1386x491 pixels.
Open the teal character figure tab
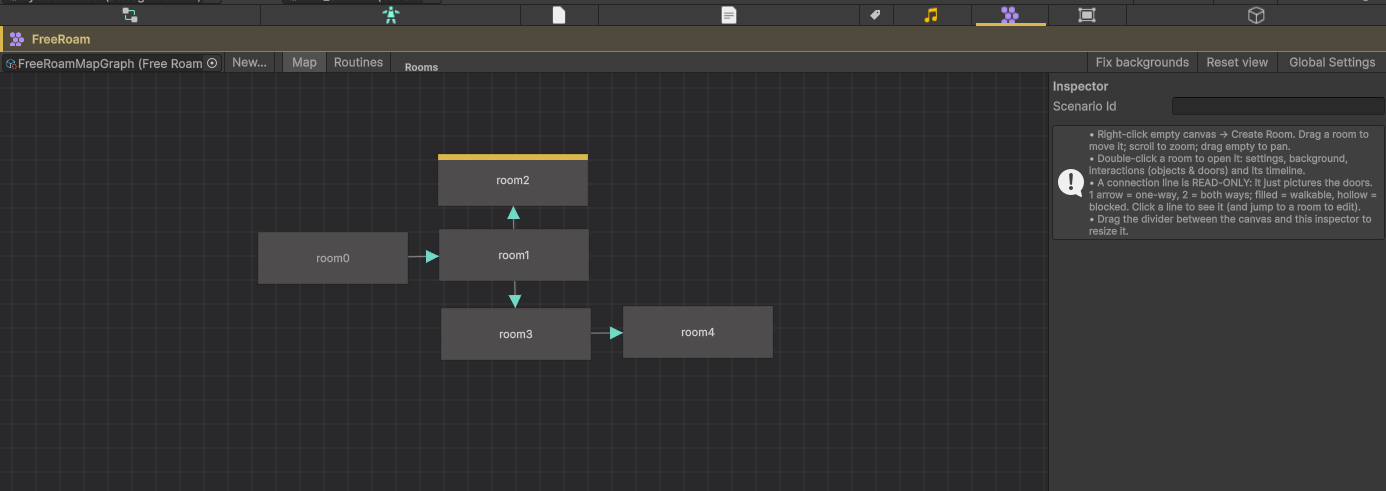391,15
